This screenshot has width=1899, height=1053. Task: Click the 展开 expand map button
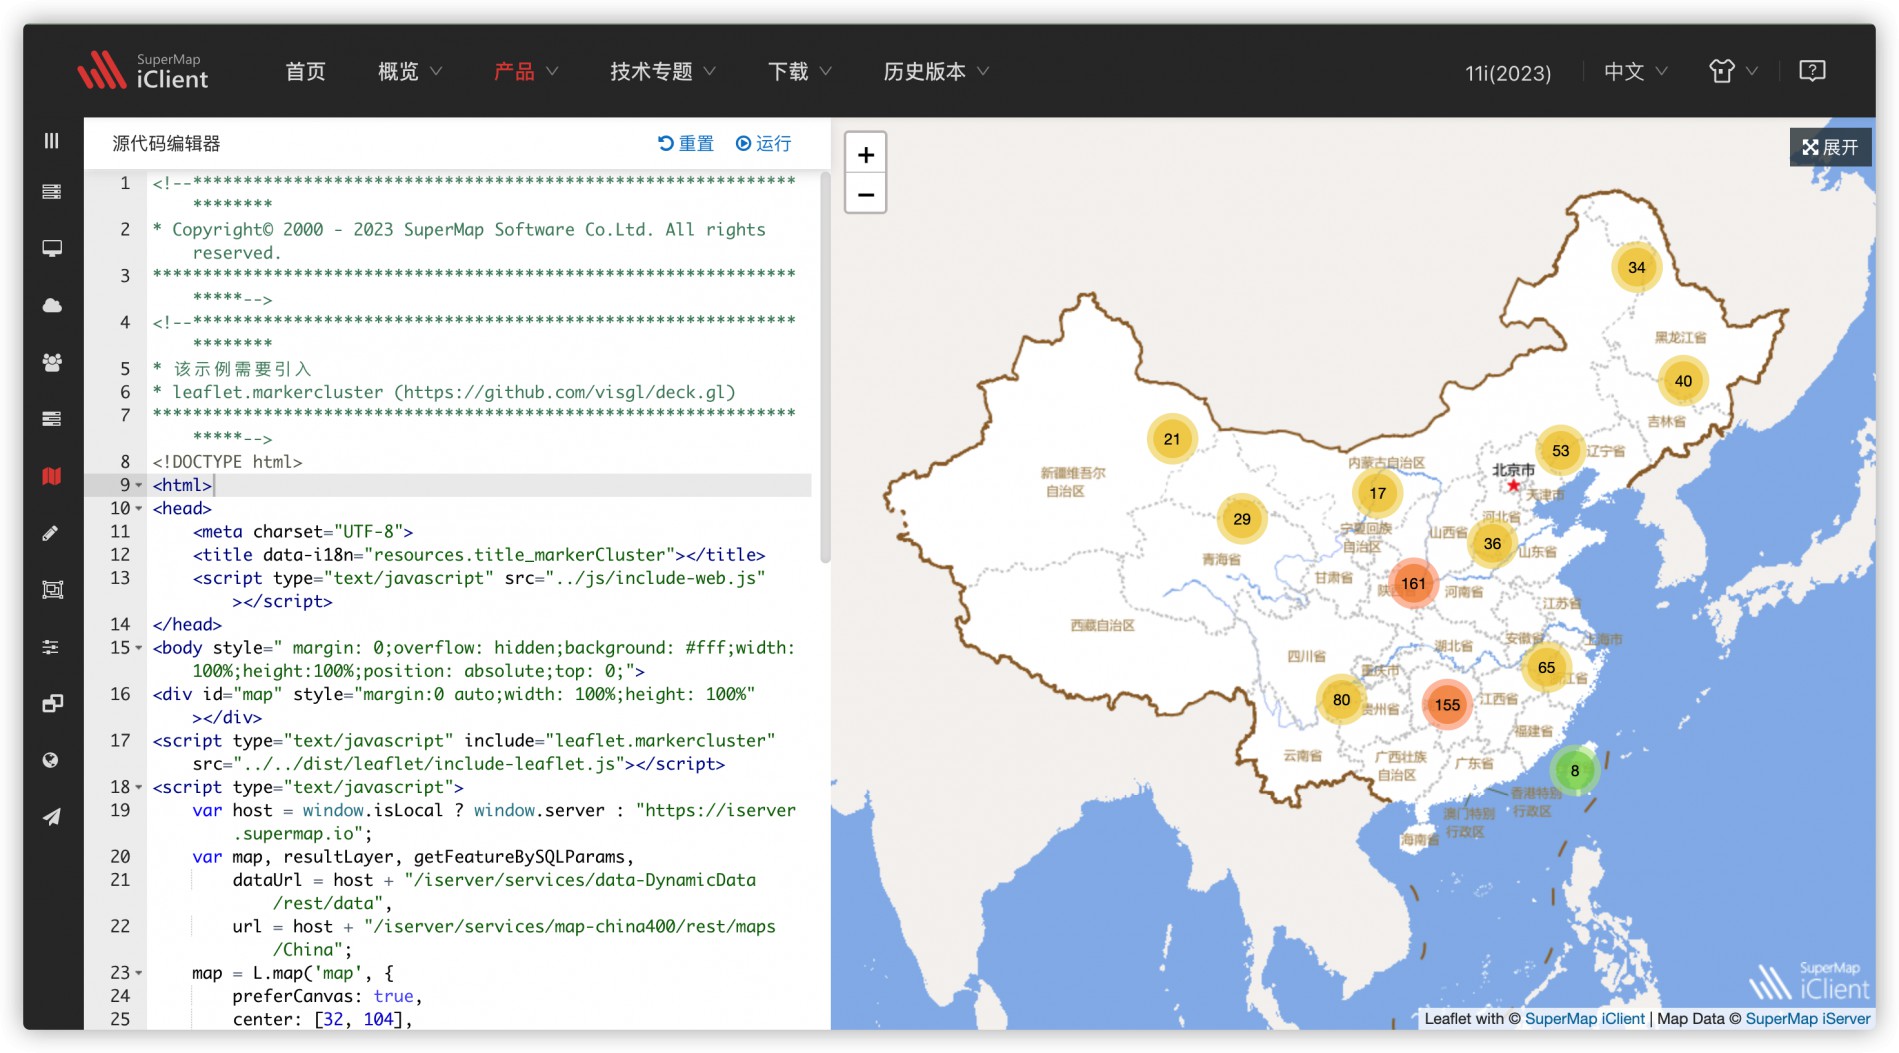pyautogui.click(x=1830, y=147)
